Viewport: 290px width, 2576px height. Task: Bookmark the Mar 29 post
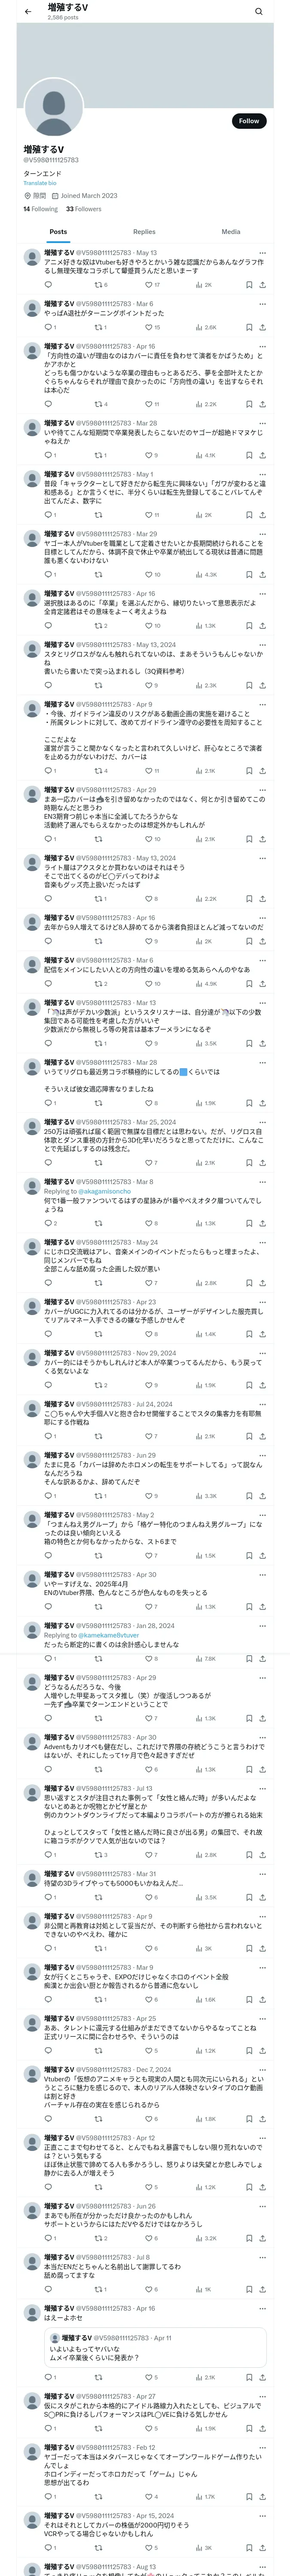coord(249,575)
